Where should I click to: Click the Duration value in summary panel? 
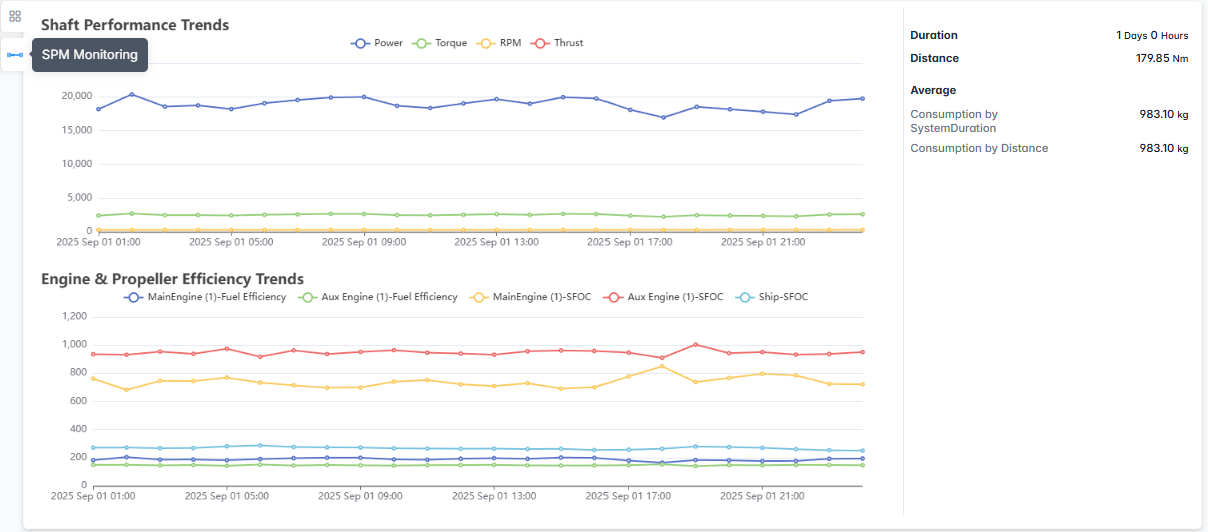(x=1152, y=35)
